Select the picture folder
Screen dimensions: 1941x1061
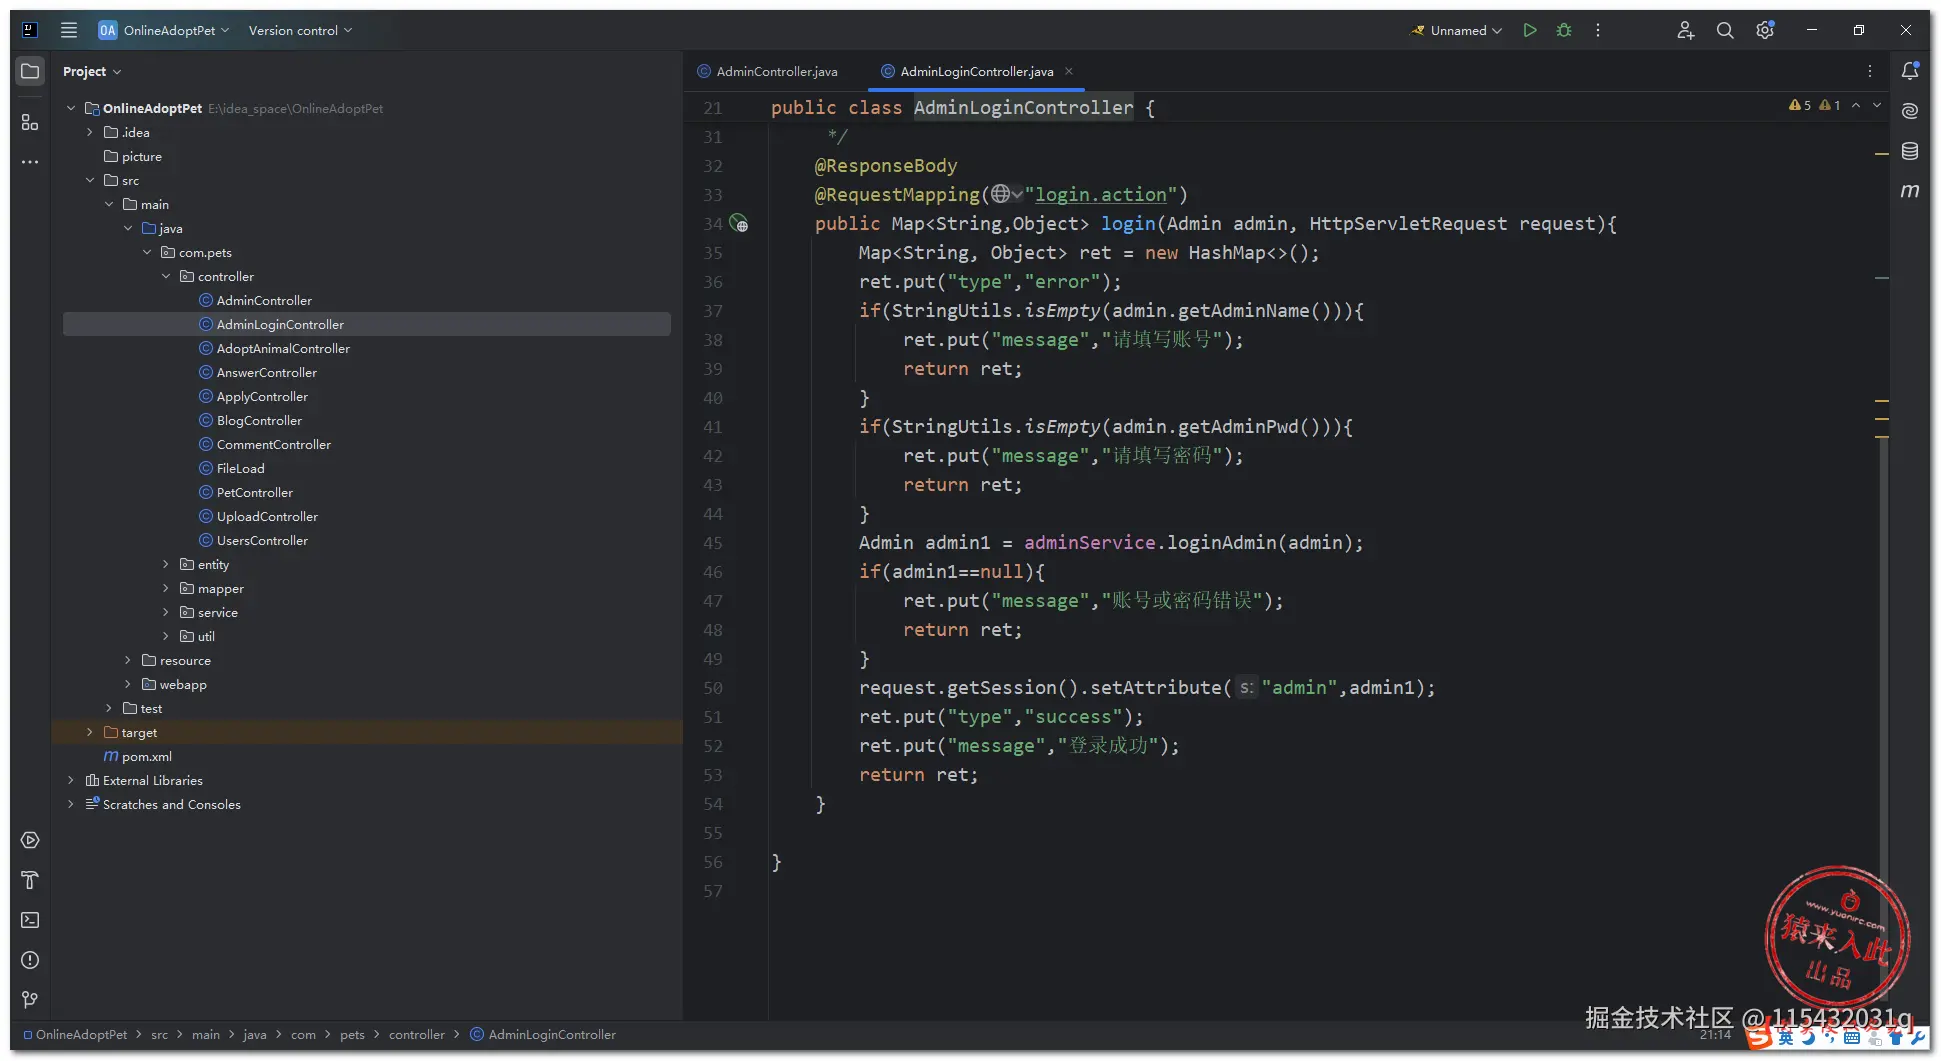133,156
